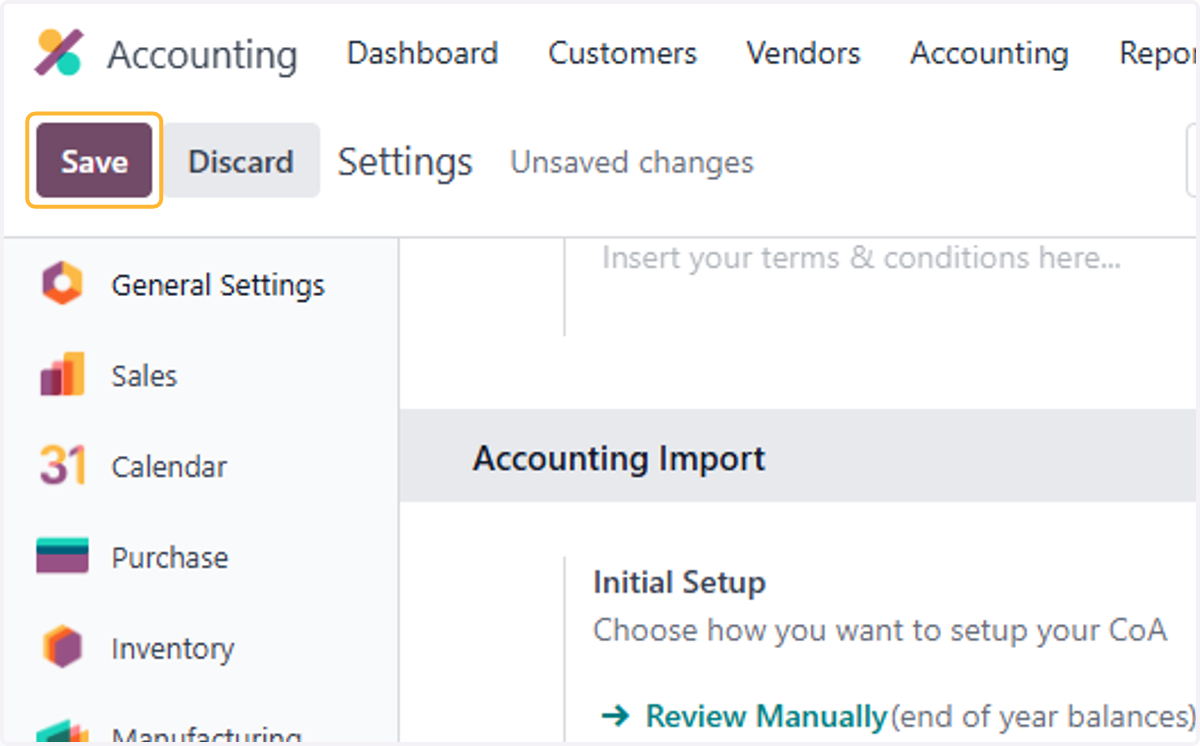Open the Customers menu
Screen dimensions: 1200x746
pyautogui.click(x=622, y=53)
